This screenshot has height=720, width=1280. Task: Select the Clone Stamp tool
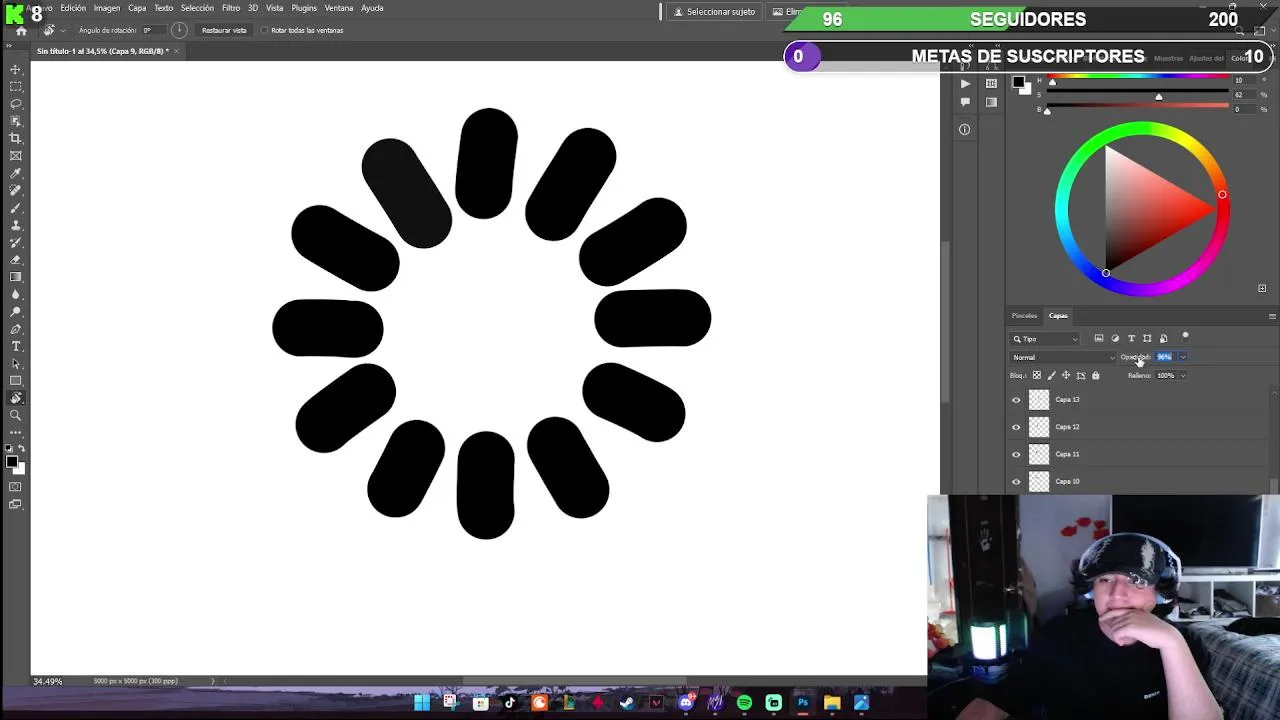[16, 225]
